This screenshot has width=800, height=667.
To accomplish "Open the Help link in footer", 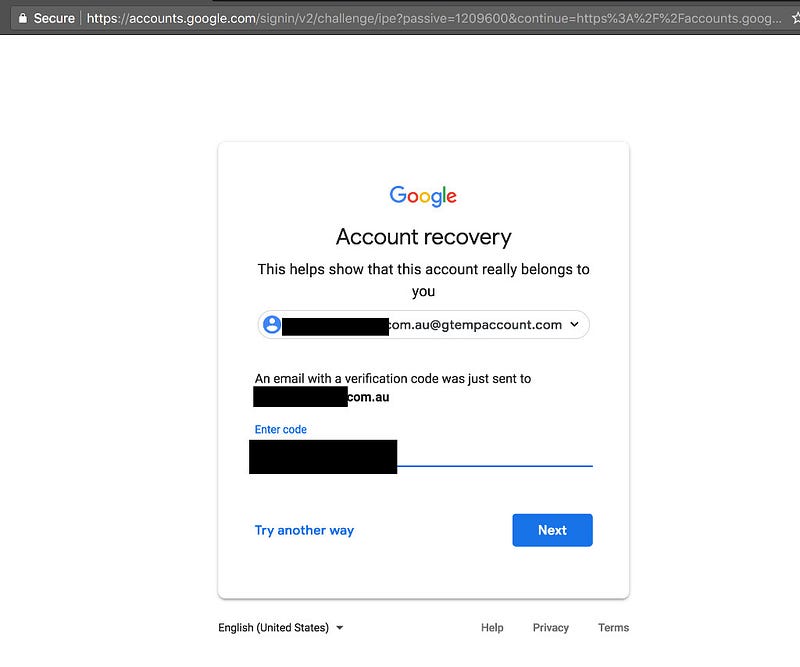I will [x=492, y=627].
